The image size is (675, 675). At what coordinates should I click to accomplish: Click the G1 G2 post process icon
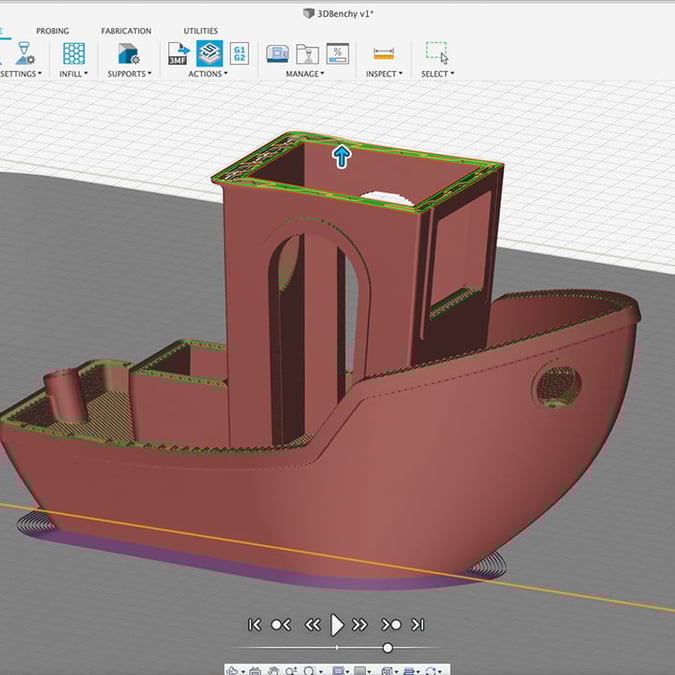(239, 53)
